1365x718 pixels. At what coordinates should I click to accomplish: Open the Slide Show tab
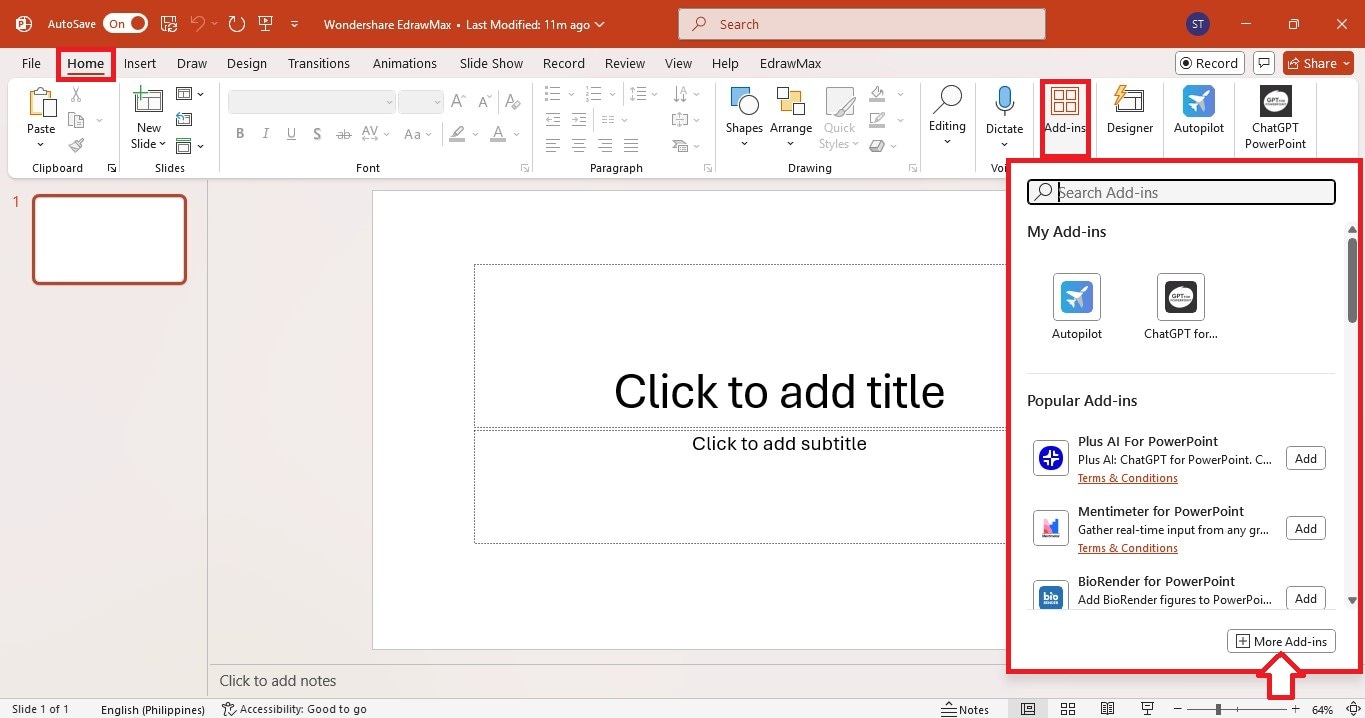click(x=491, y=63)
